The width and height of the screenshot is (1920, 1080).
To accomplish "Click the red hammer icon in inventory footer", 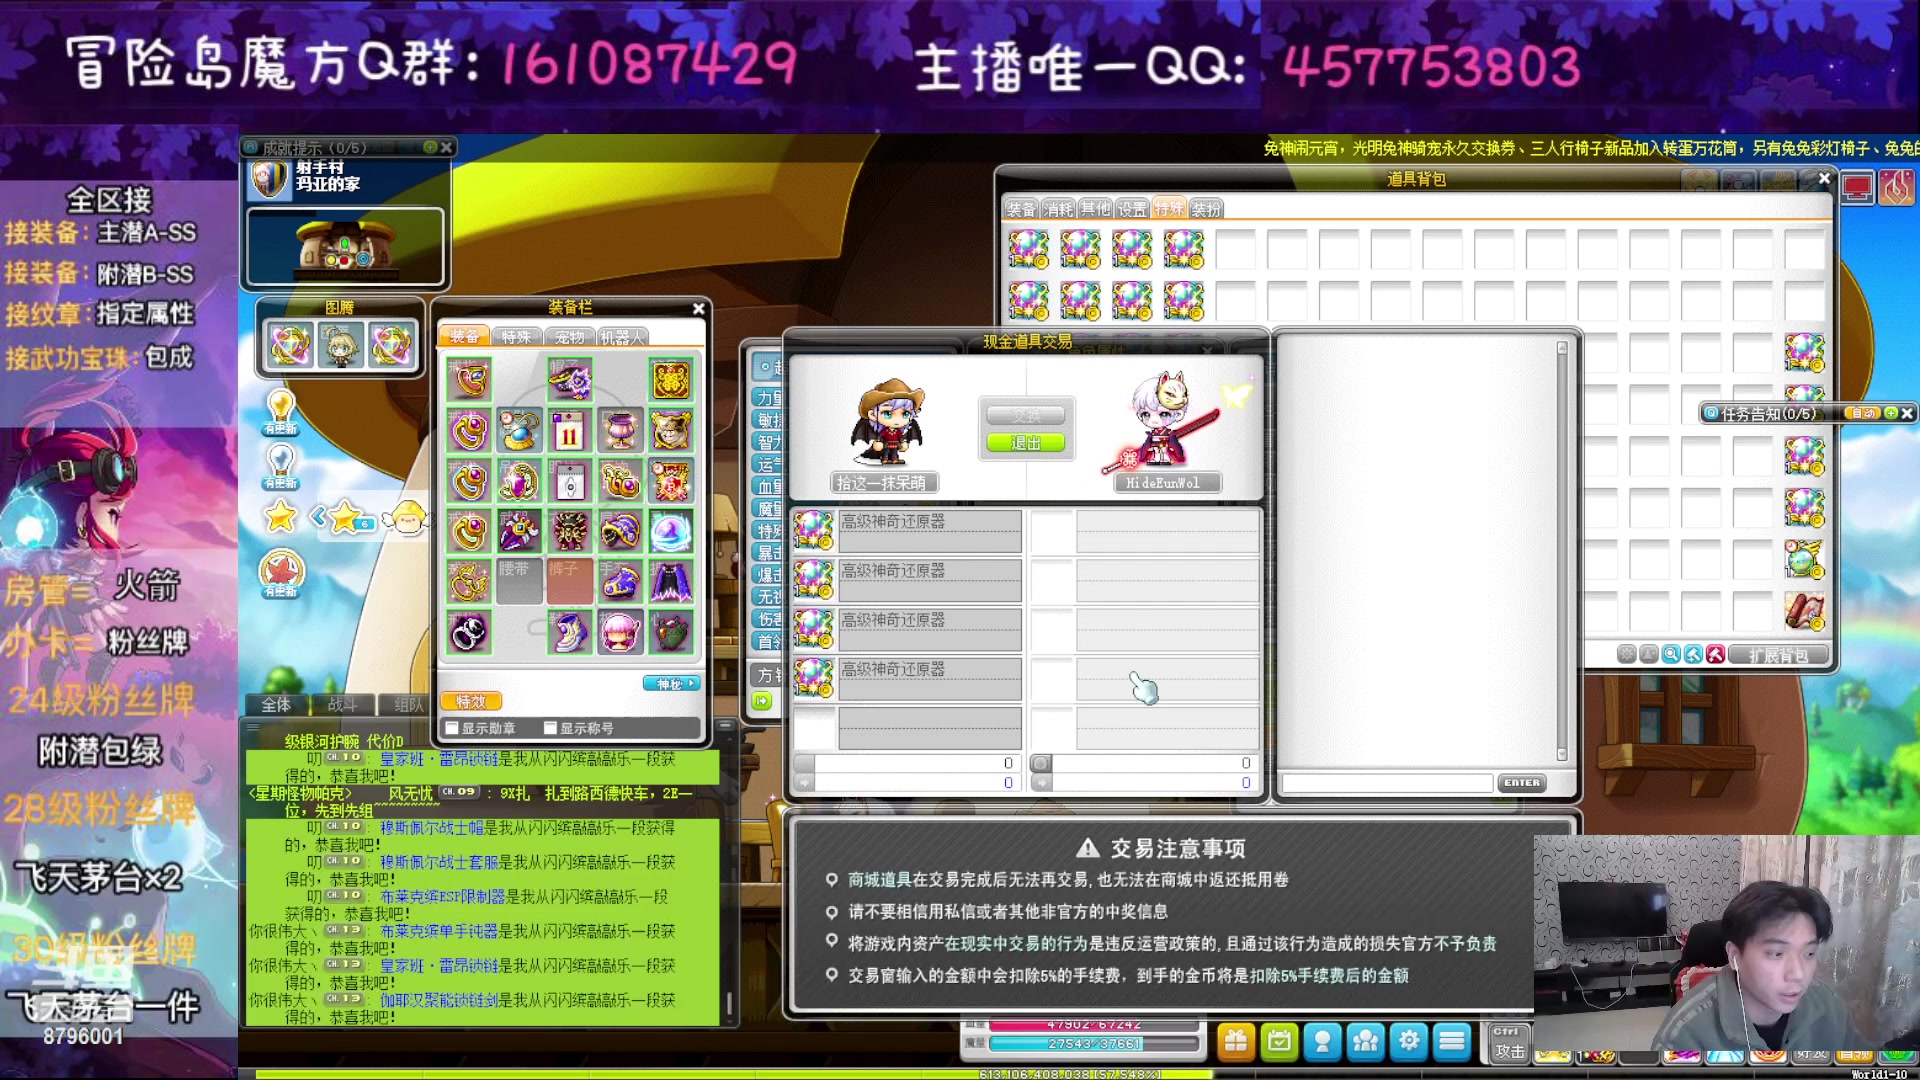I will 1715,655.
